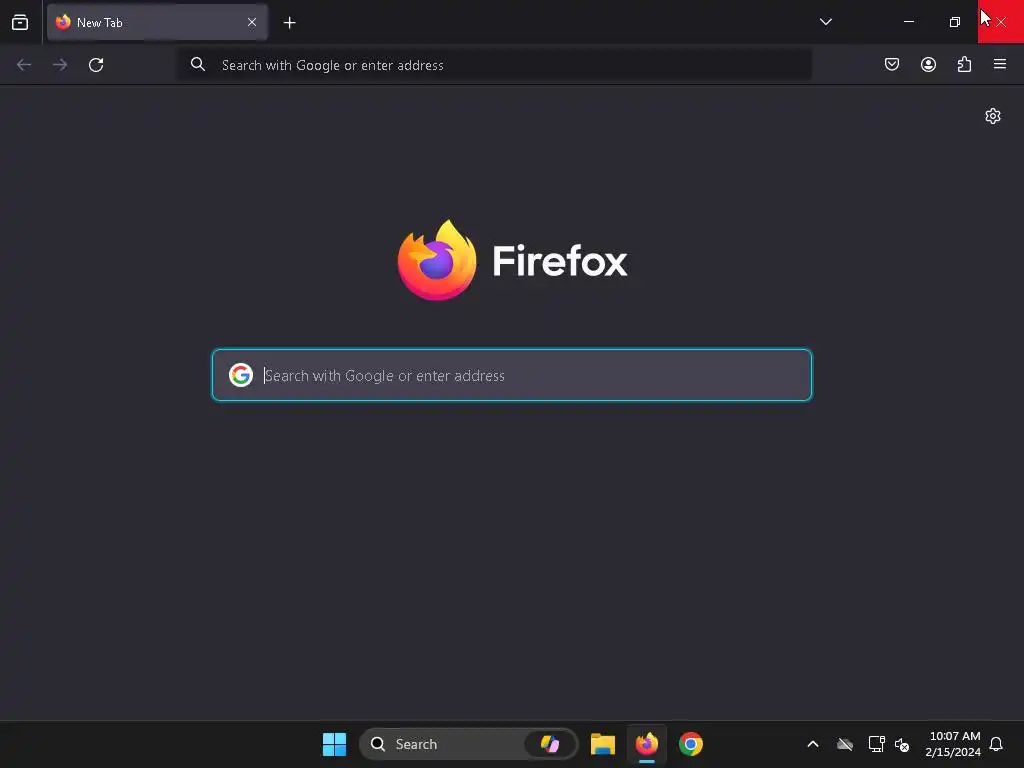Open the network status tray icon
Screen dimensions: 1024x768
tap(876, 744)
